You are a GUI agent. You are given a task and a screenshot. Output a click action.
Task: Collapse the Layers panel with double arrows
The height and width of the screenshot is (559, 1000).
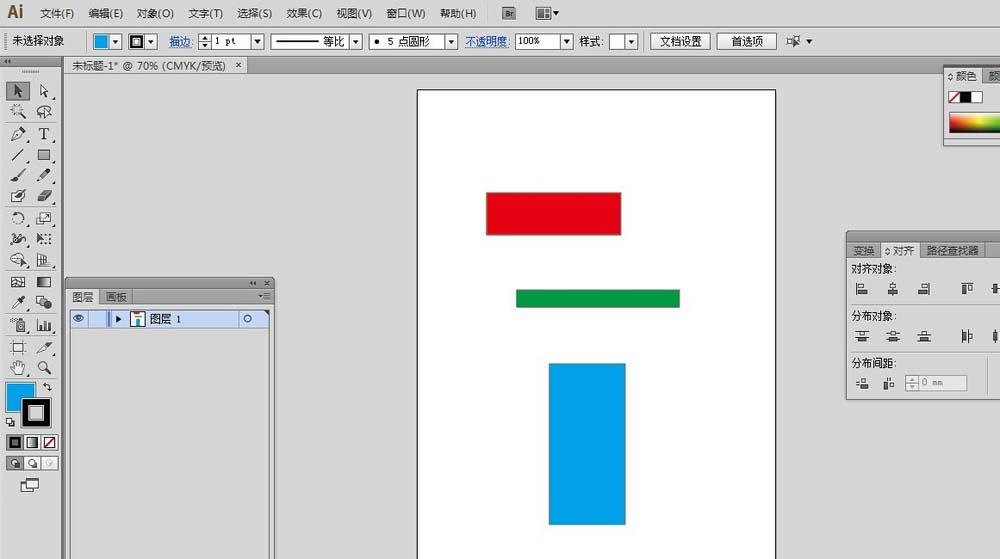253,283
